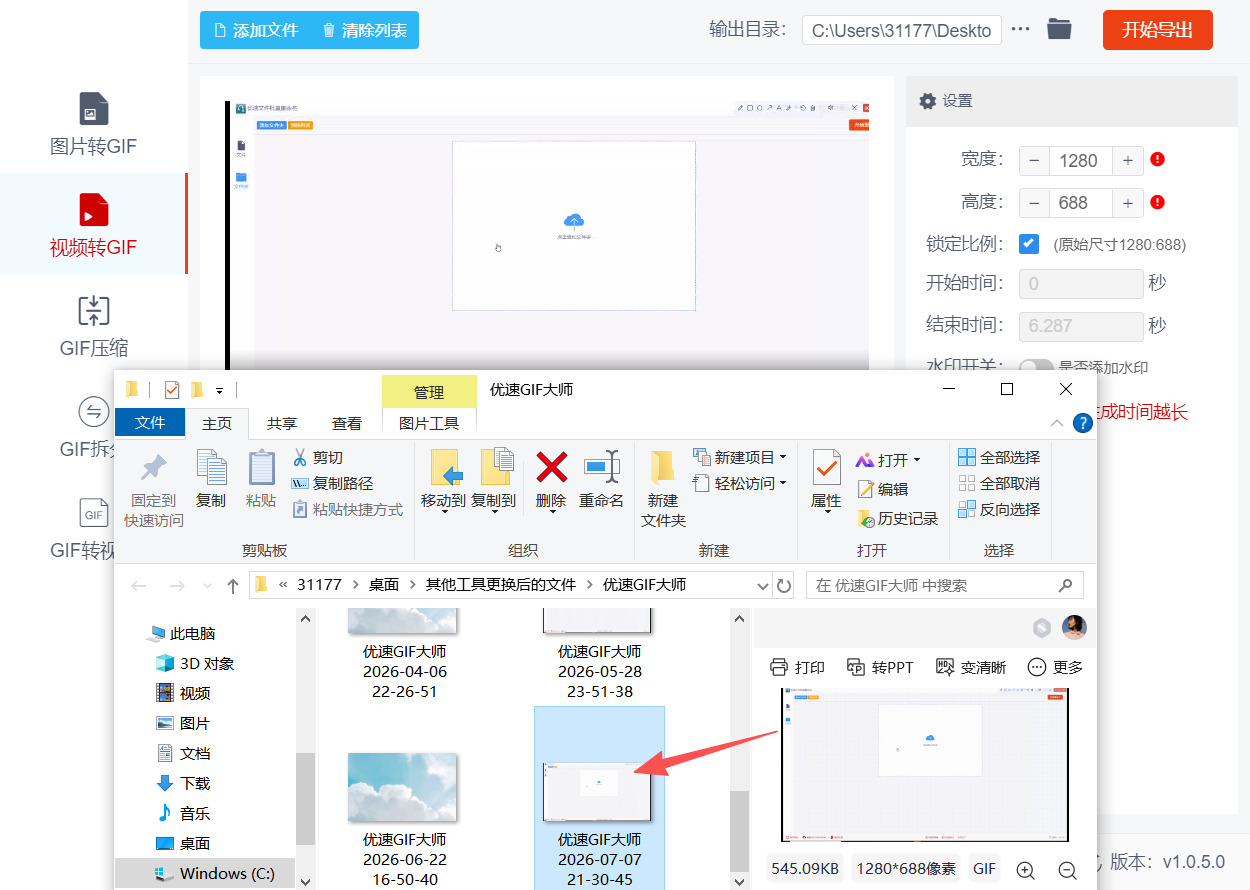Click 转PPT in the preview pane
The image size is (1250, 890).
click(x=879, y=667)
